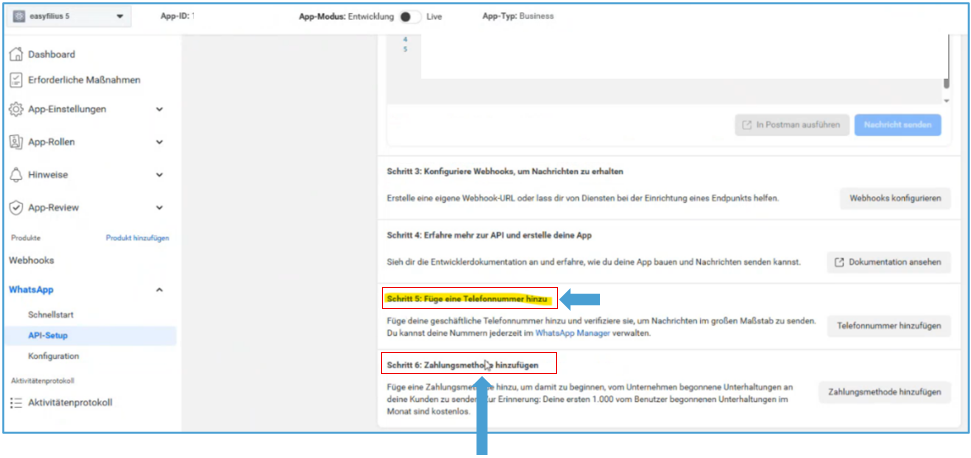This screenshot has height=458, width=971.
Task: Click the Webhooks konfigurieren button
Action: [894, 198]
